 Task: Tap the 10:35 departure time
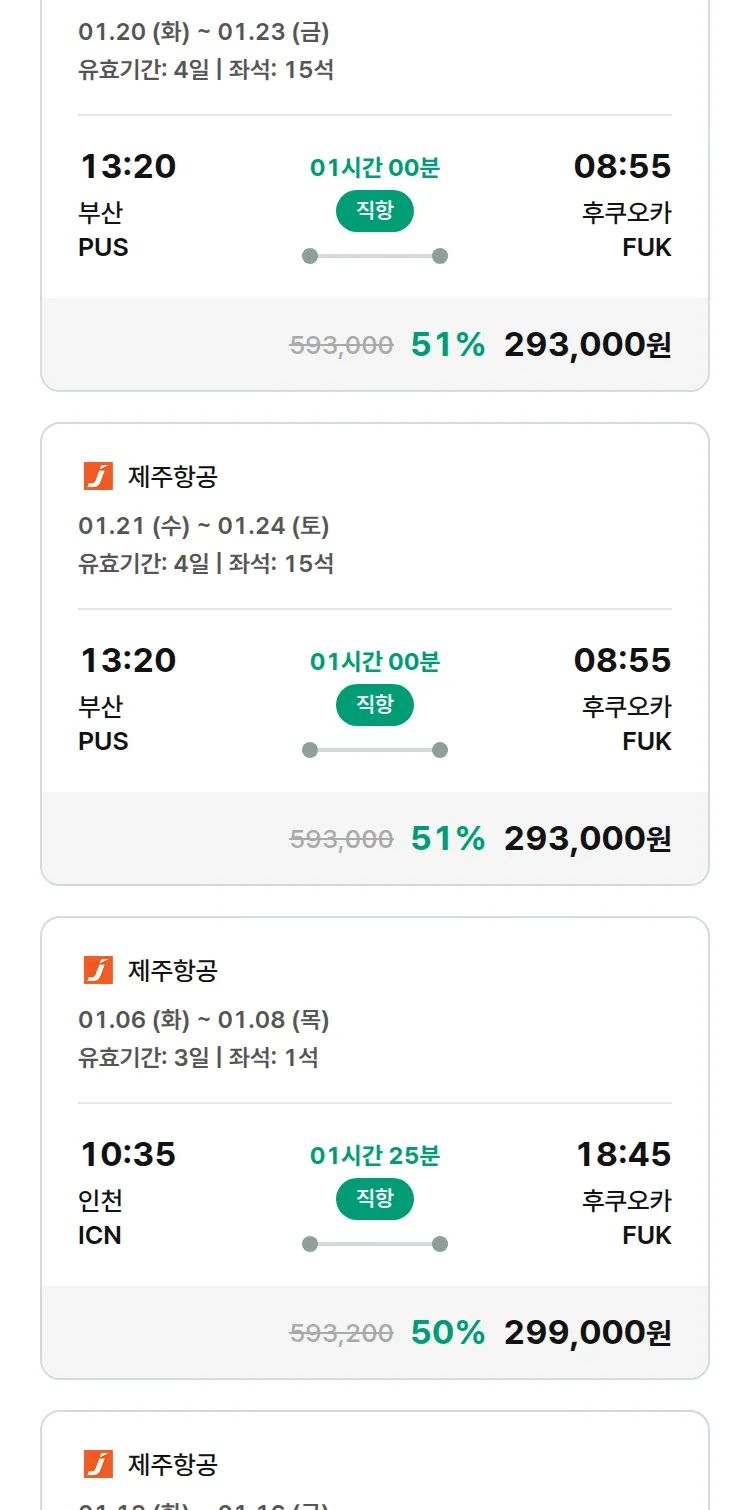point(128,1154)
